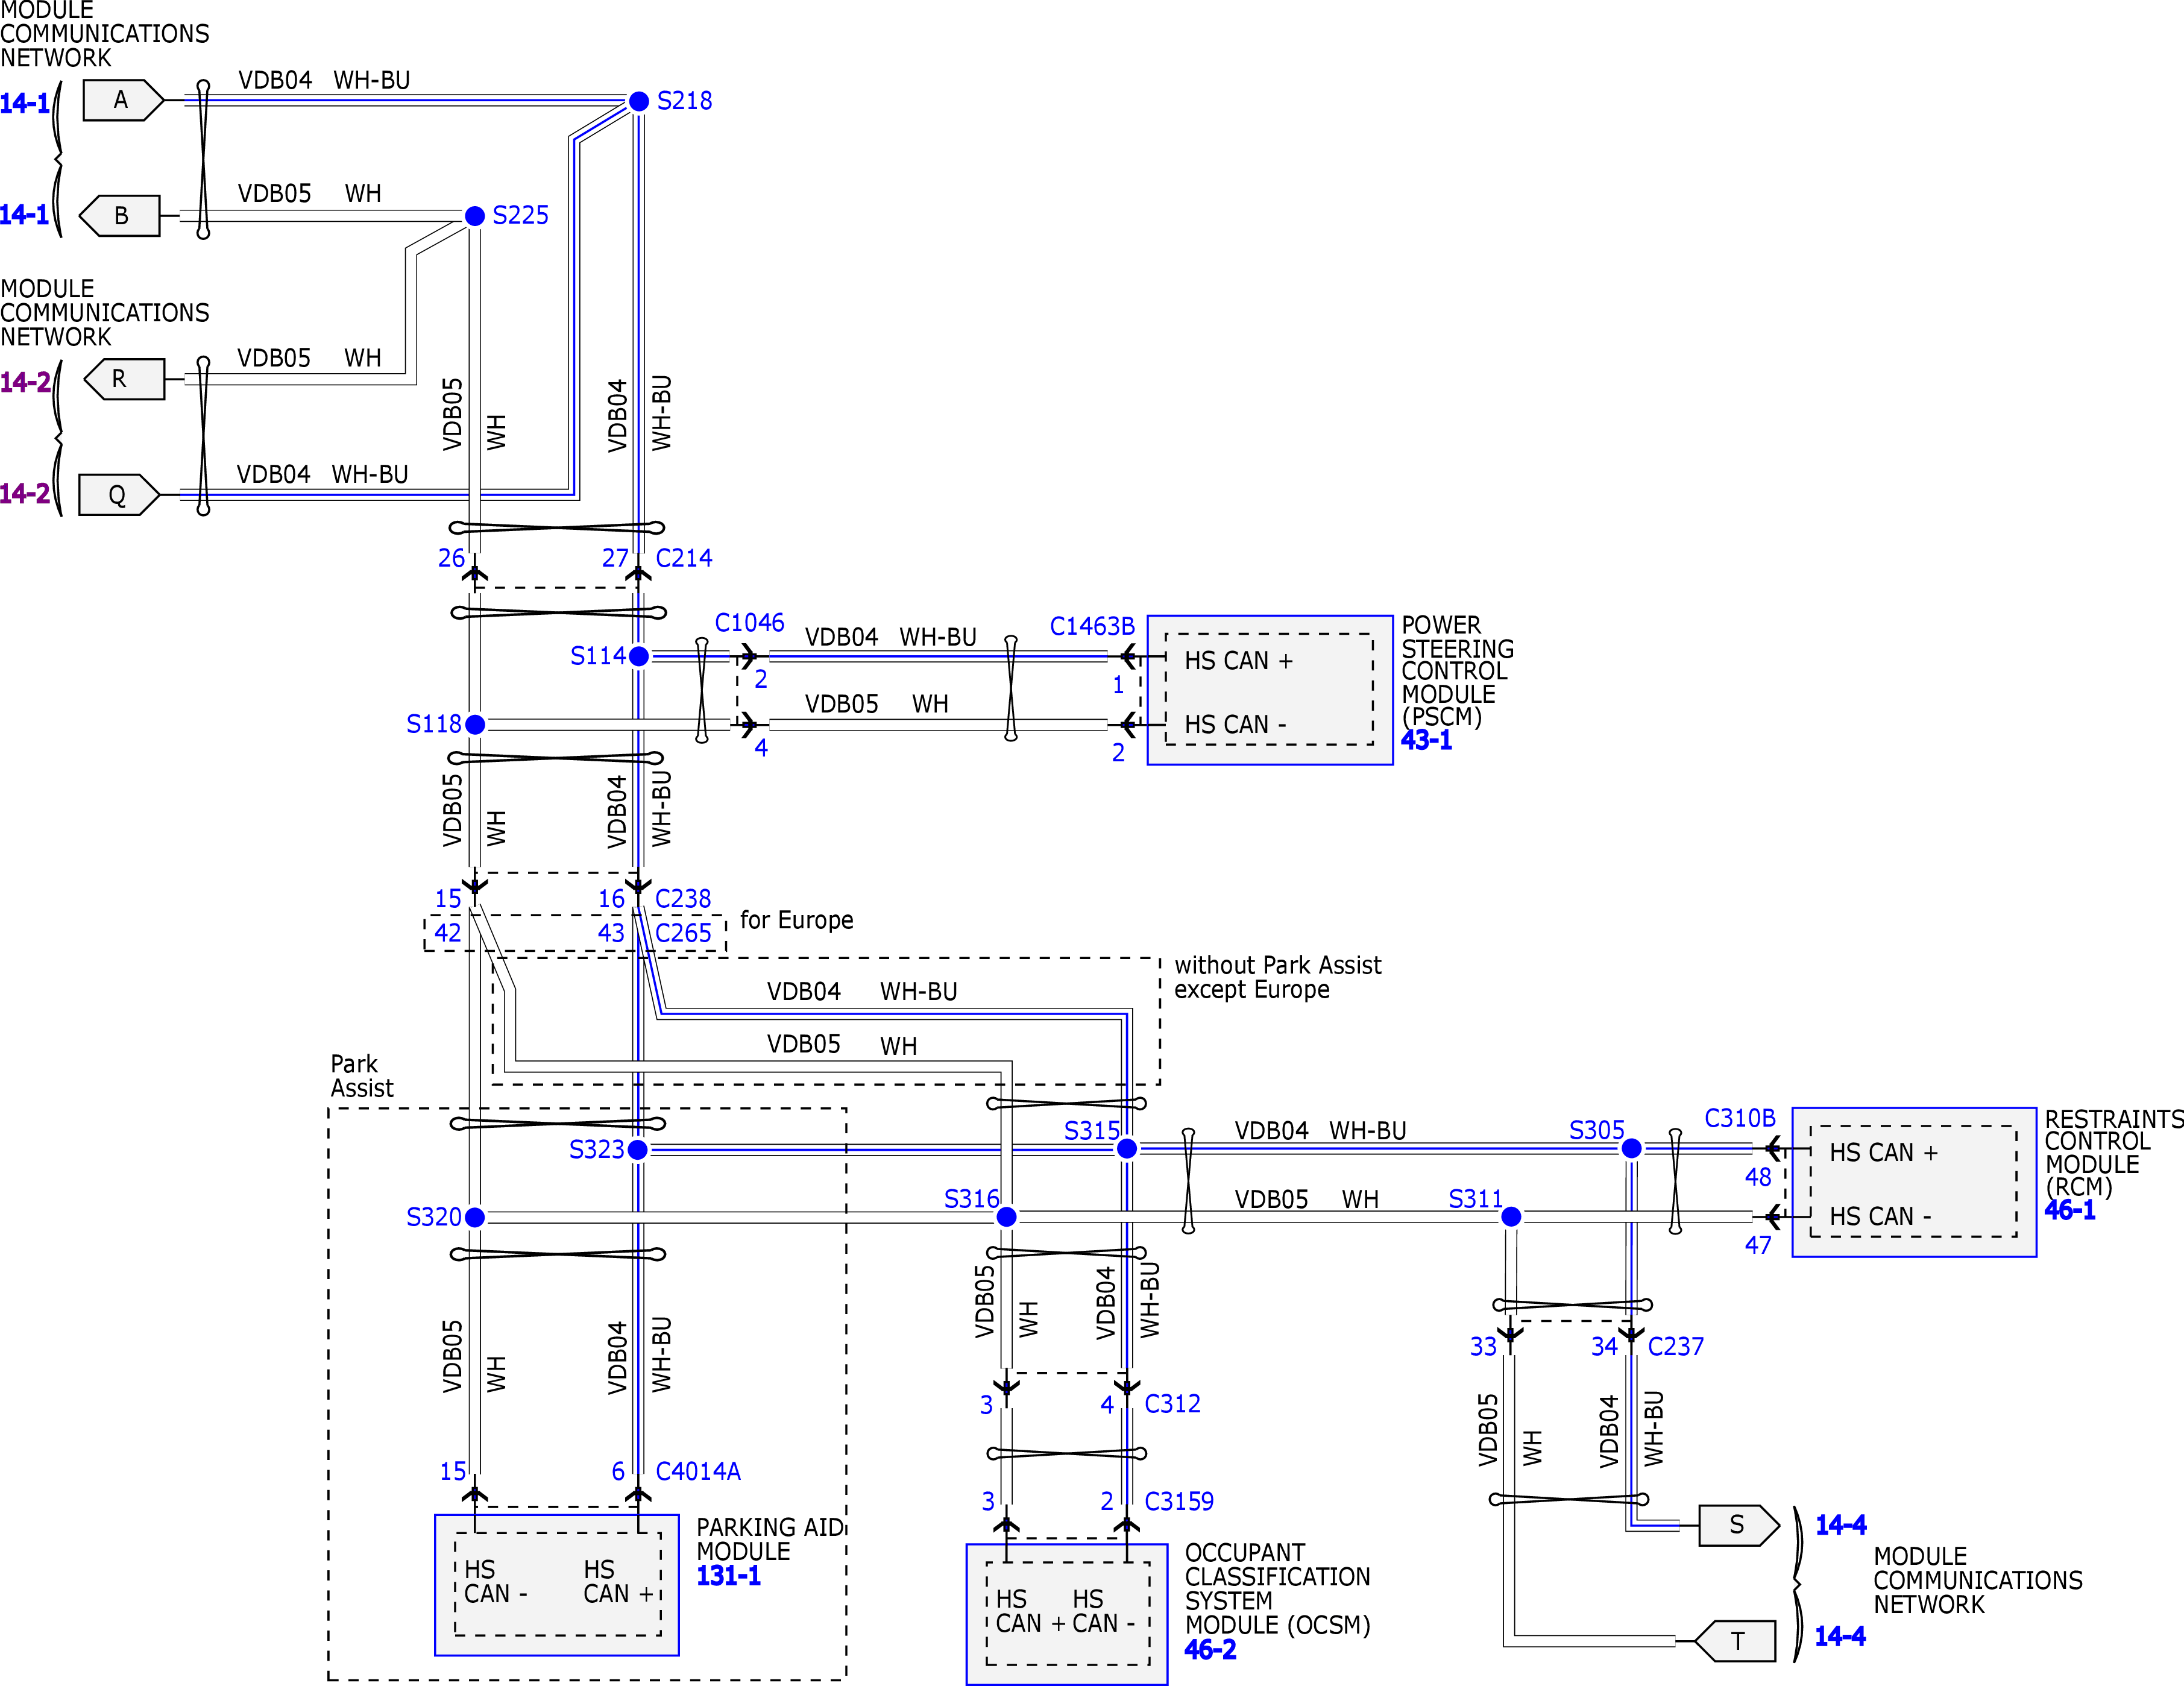The image size is (2184, 1686).
Task: Select splice point S218
Action: pos(639,101)
